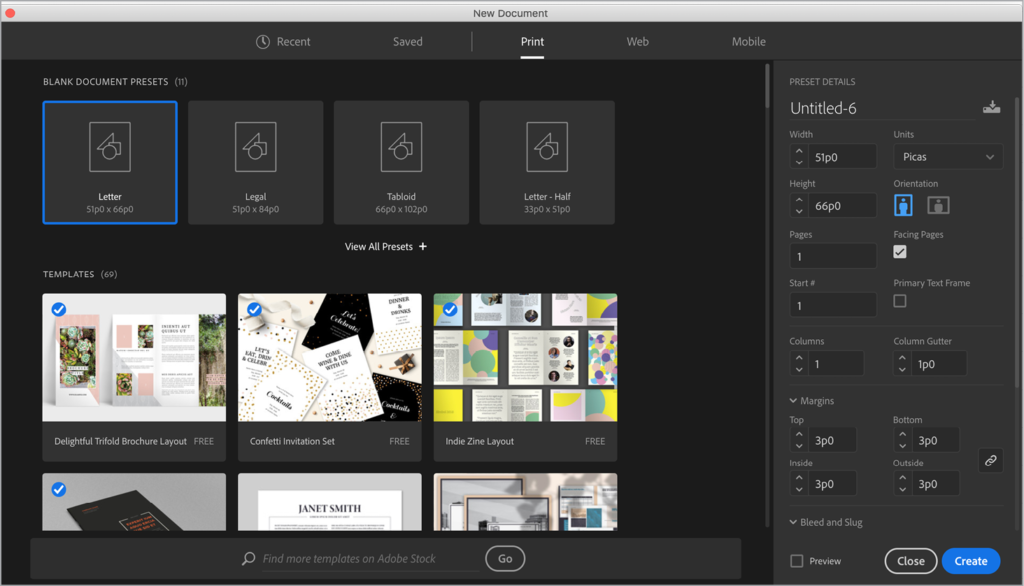This screenshot has height=586, width=1024.
Task: Select portrait orientation icon
Action: click(x=903, y=205)
